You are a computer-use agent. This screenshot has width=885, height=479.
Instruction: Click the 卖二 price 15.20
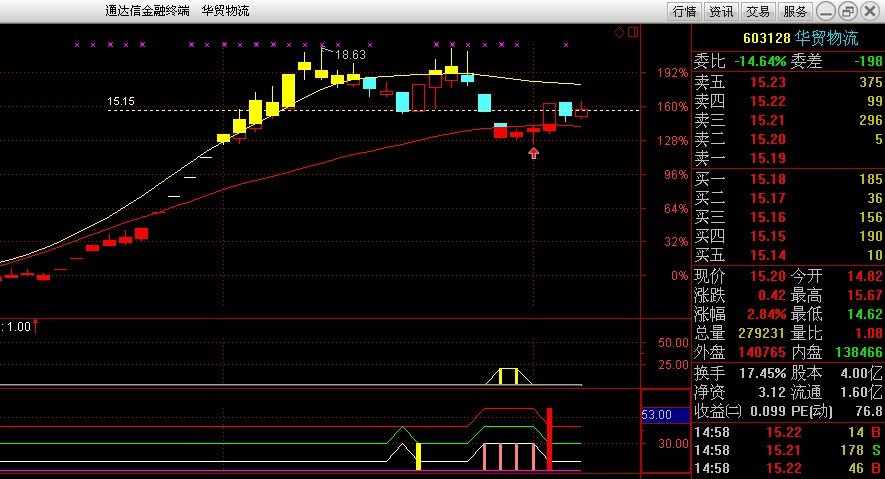(x=768, y=139)
